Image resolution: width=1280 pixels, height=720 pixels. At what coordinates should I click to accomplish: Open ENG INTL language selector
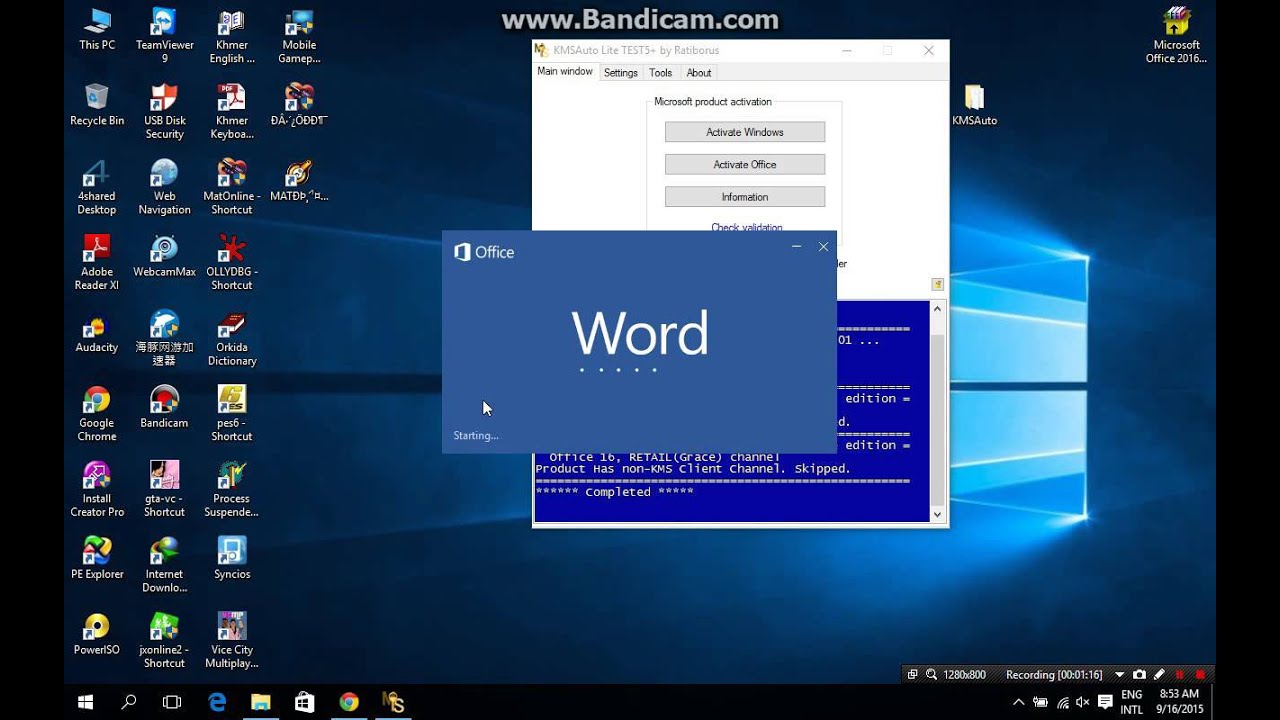1132,702
